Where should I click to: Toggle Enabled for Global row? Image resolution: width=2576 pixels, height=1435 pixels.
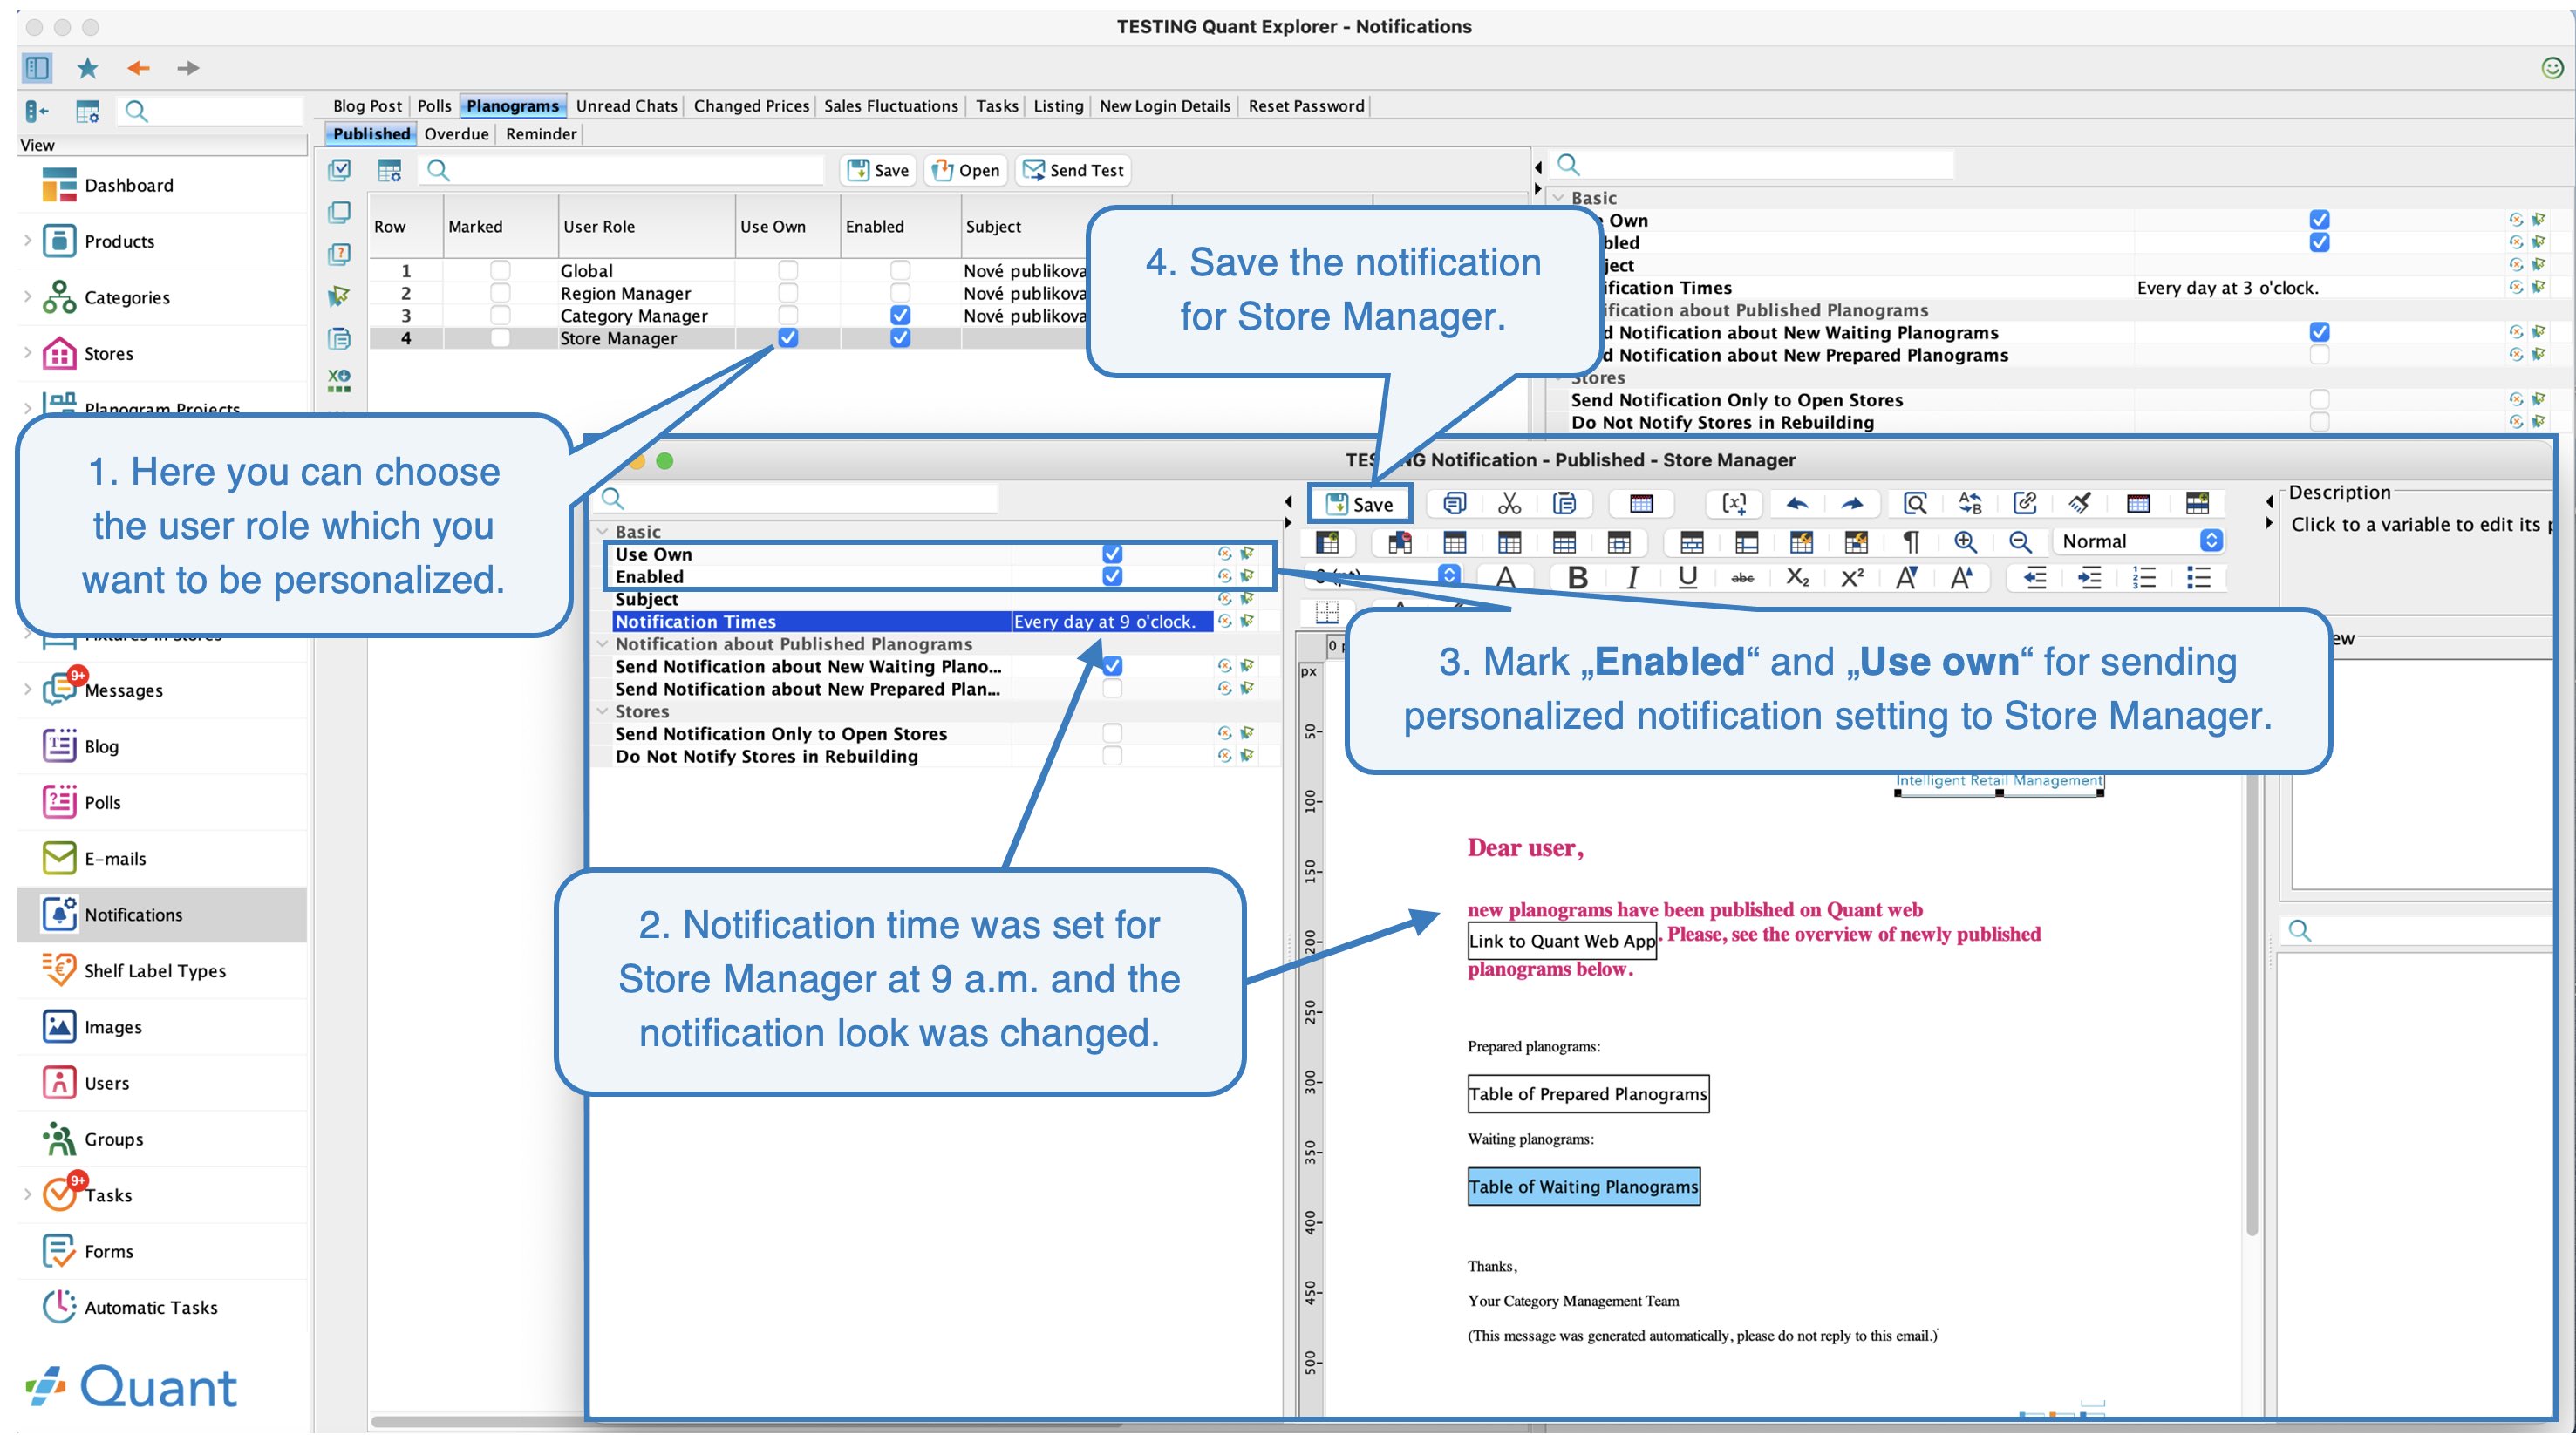[900, 270]
